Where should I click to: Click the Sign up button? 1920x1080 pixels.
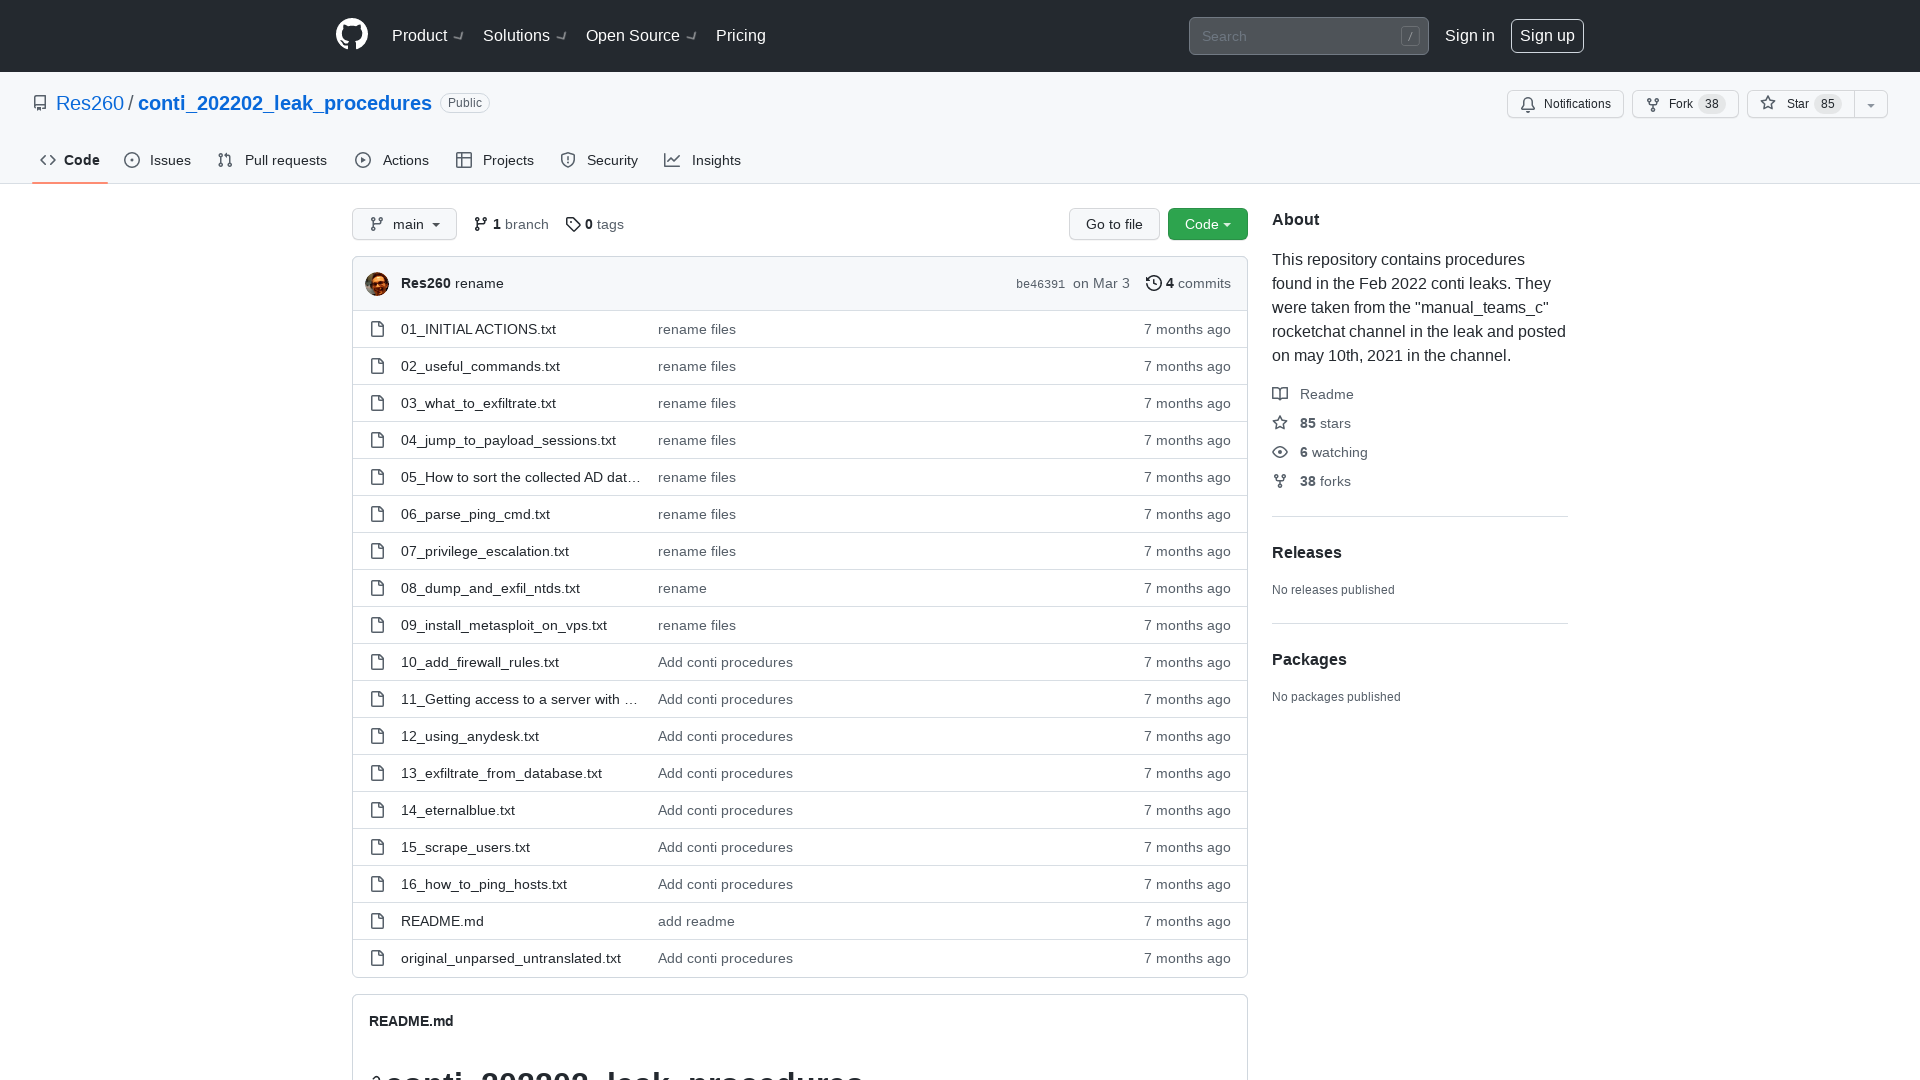pos(1547,36)
